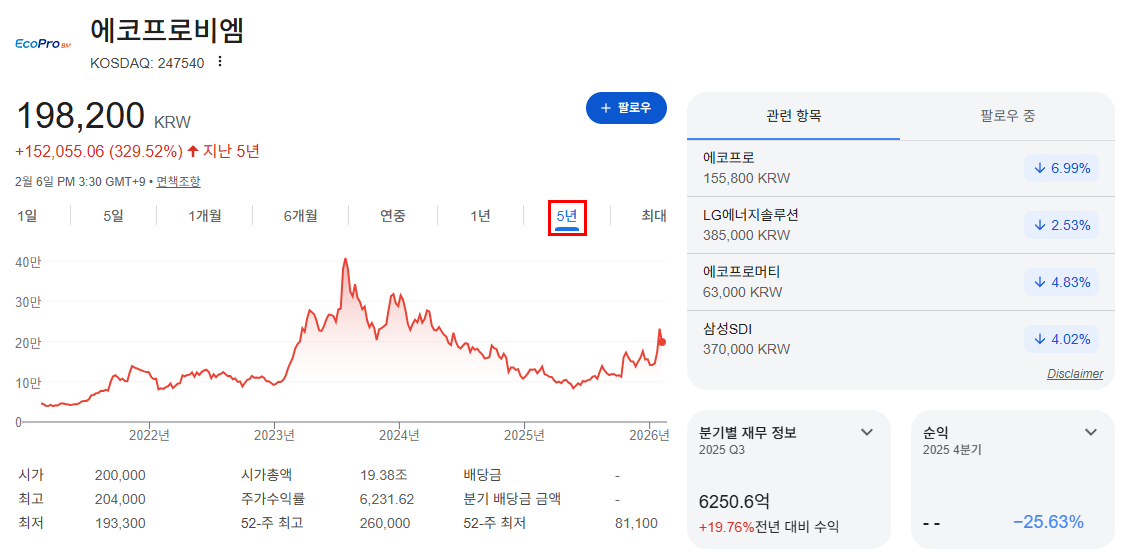Open the 삼성SDI related stock row
This screenshot has width=1125, height=556.
900,339
